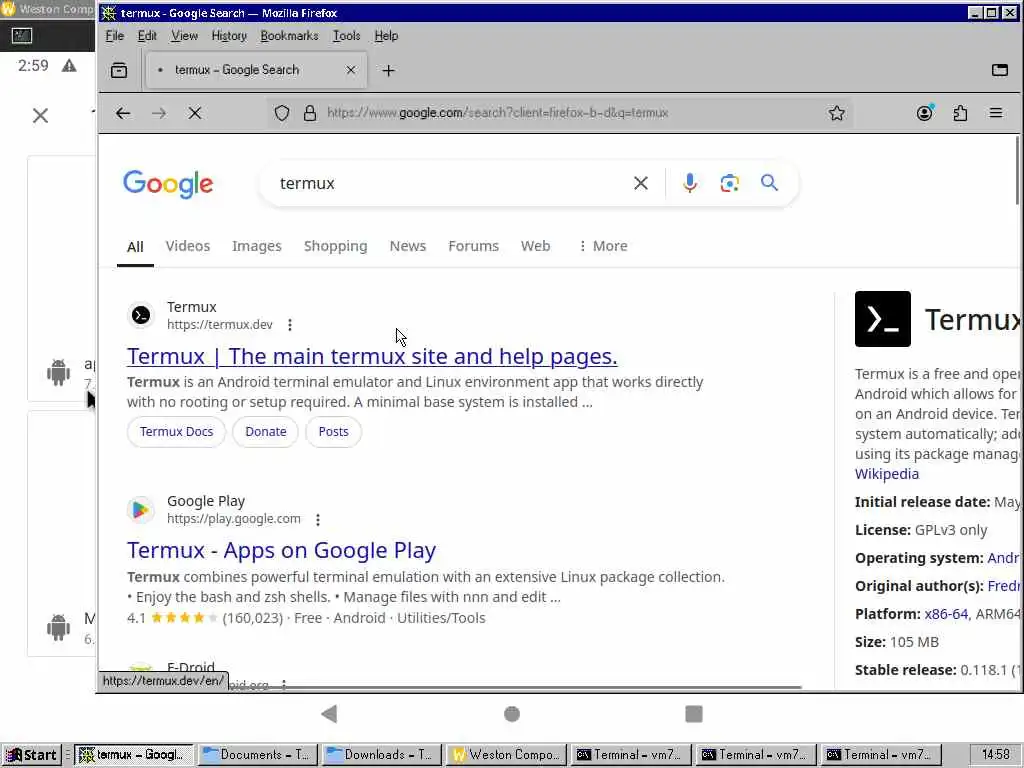Click the Firefox forward arrow
This screenshot has width=1024, height=768.
(x=159, y=113)
